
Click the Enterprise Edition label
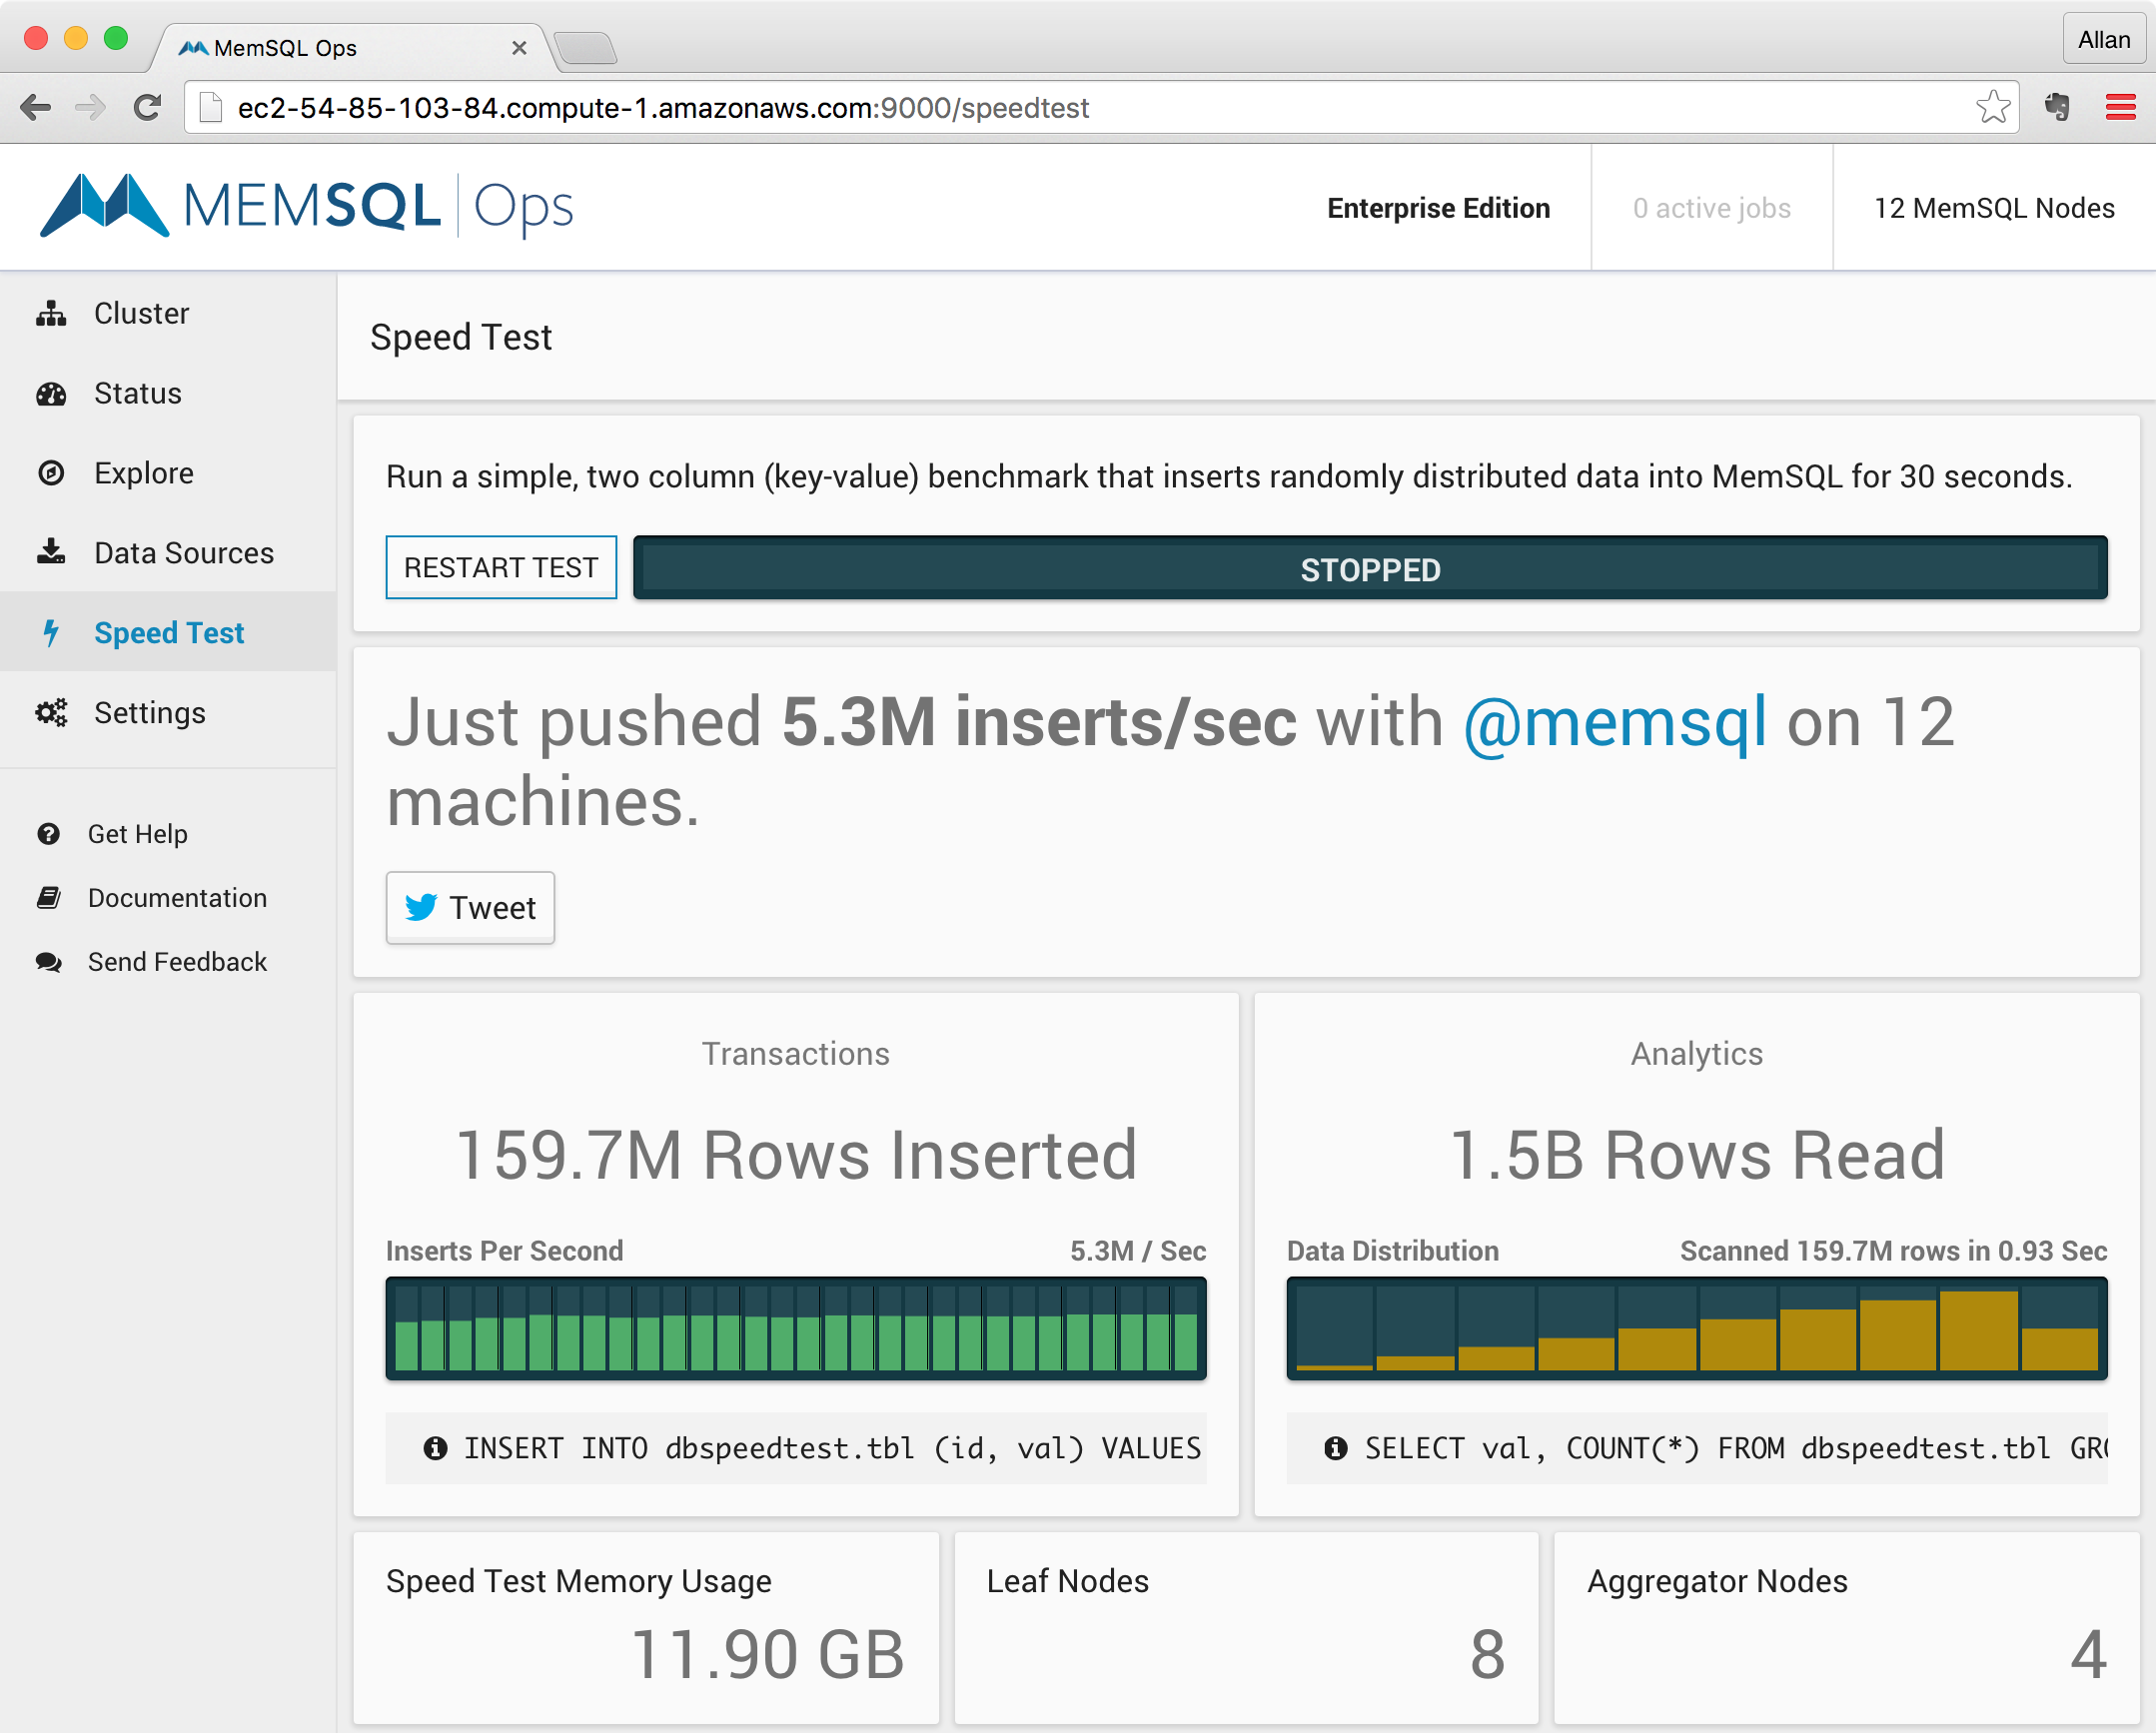tap(1438, 207)
